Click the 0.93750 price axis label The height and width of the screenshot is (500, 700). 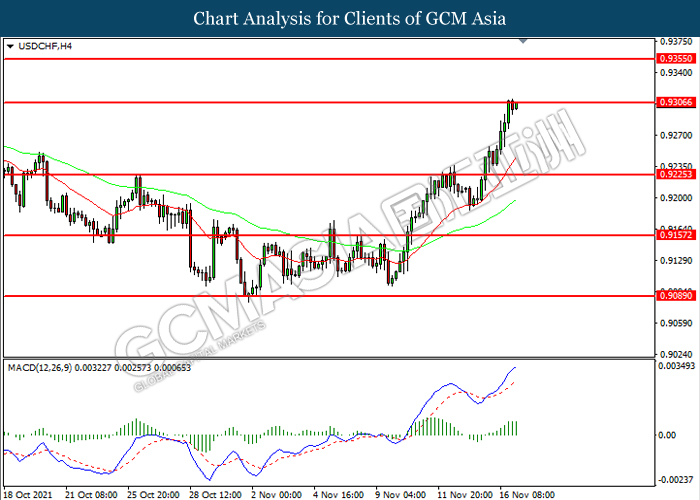(676, 42)
